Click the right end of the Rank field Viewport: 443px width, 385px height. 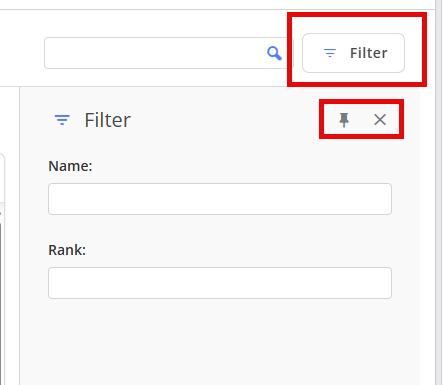pos(380,283)
